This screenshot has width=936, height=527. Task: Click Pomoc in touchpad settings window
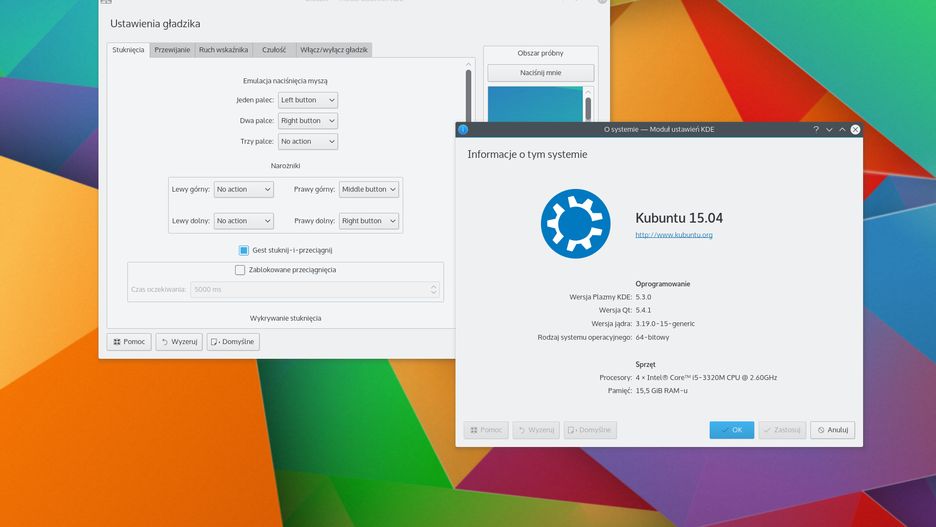pos(129,342)
